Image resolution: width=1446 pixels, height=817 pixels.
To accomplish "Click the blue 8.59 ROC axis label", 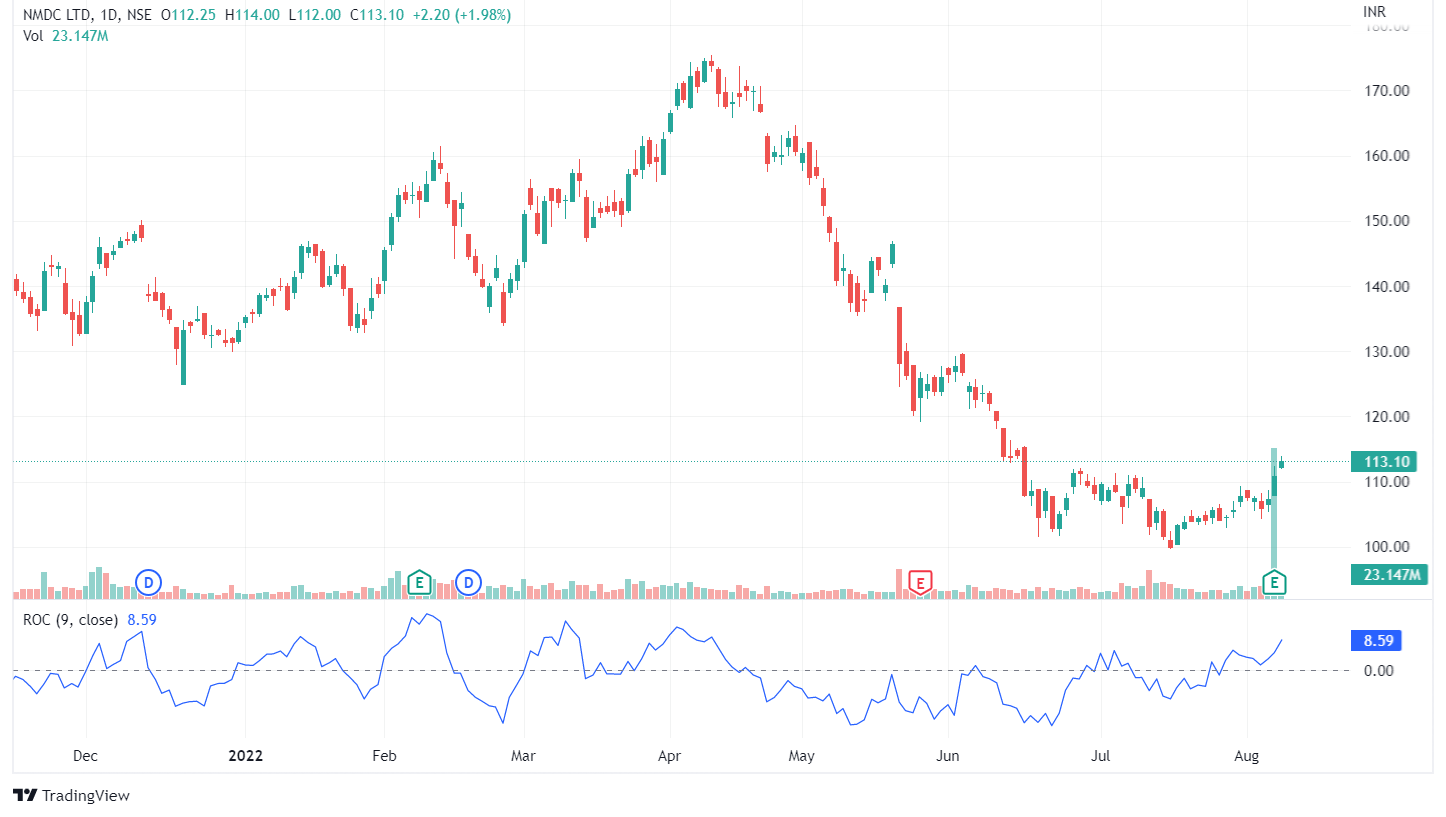I will click(x=1376, y=640).
